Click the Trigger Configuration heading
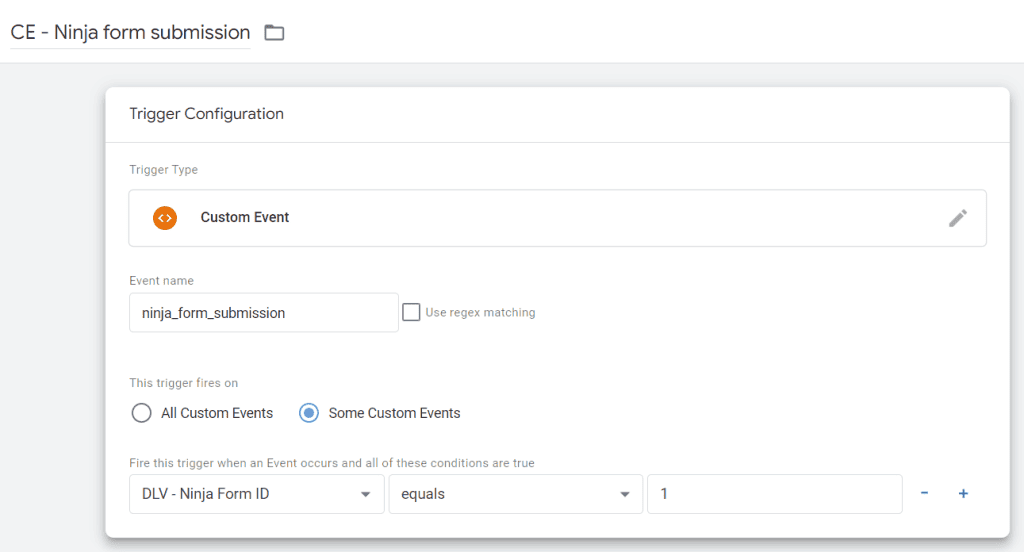This screenshot has height=552, width=1024. pyautogui.click(x=206, y=114)
